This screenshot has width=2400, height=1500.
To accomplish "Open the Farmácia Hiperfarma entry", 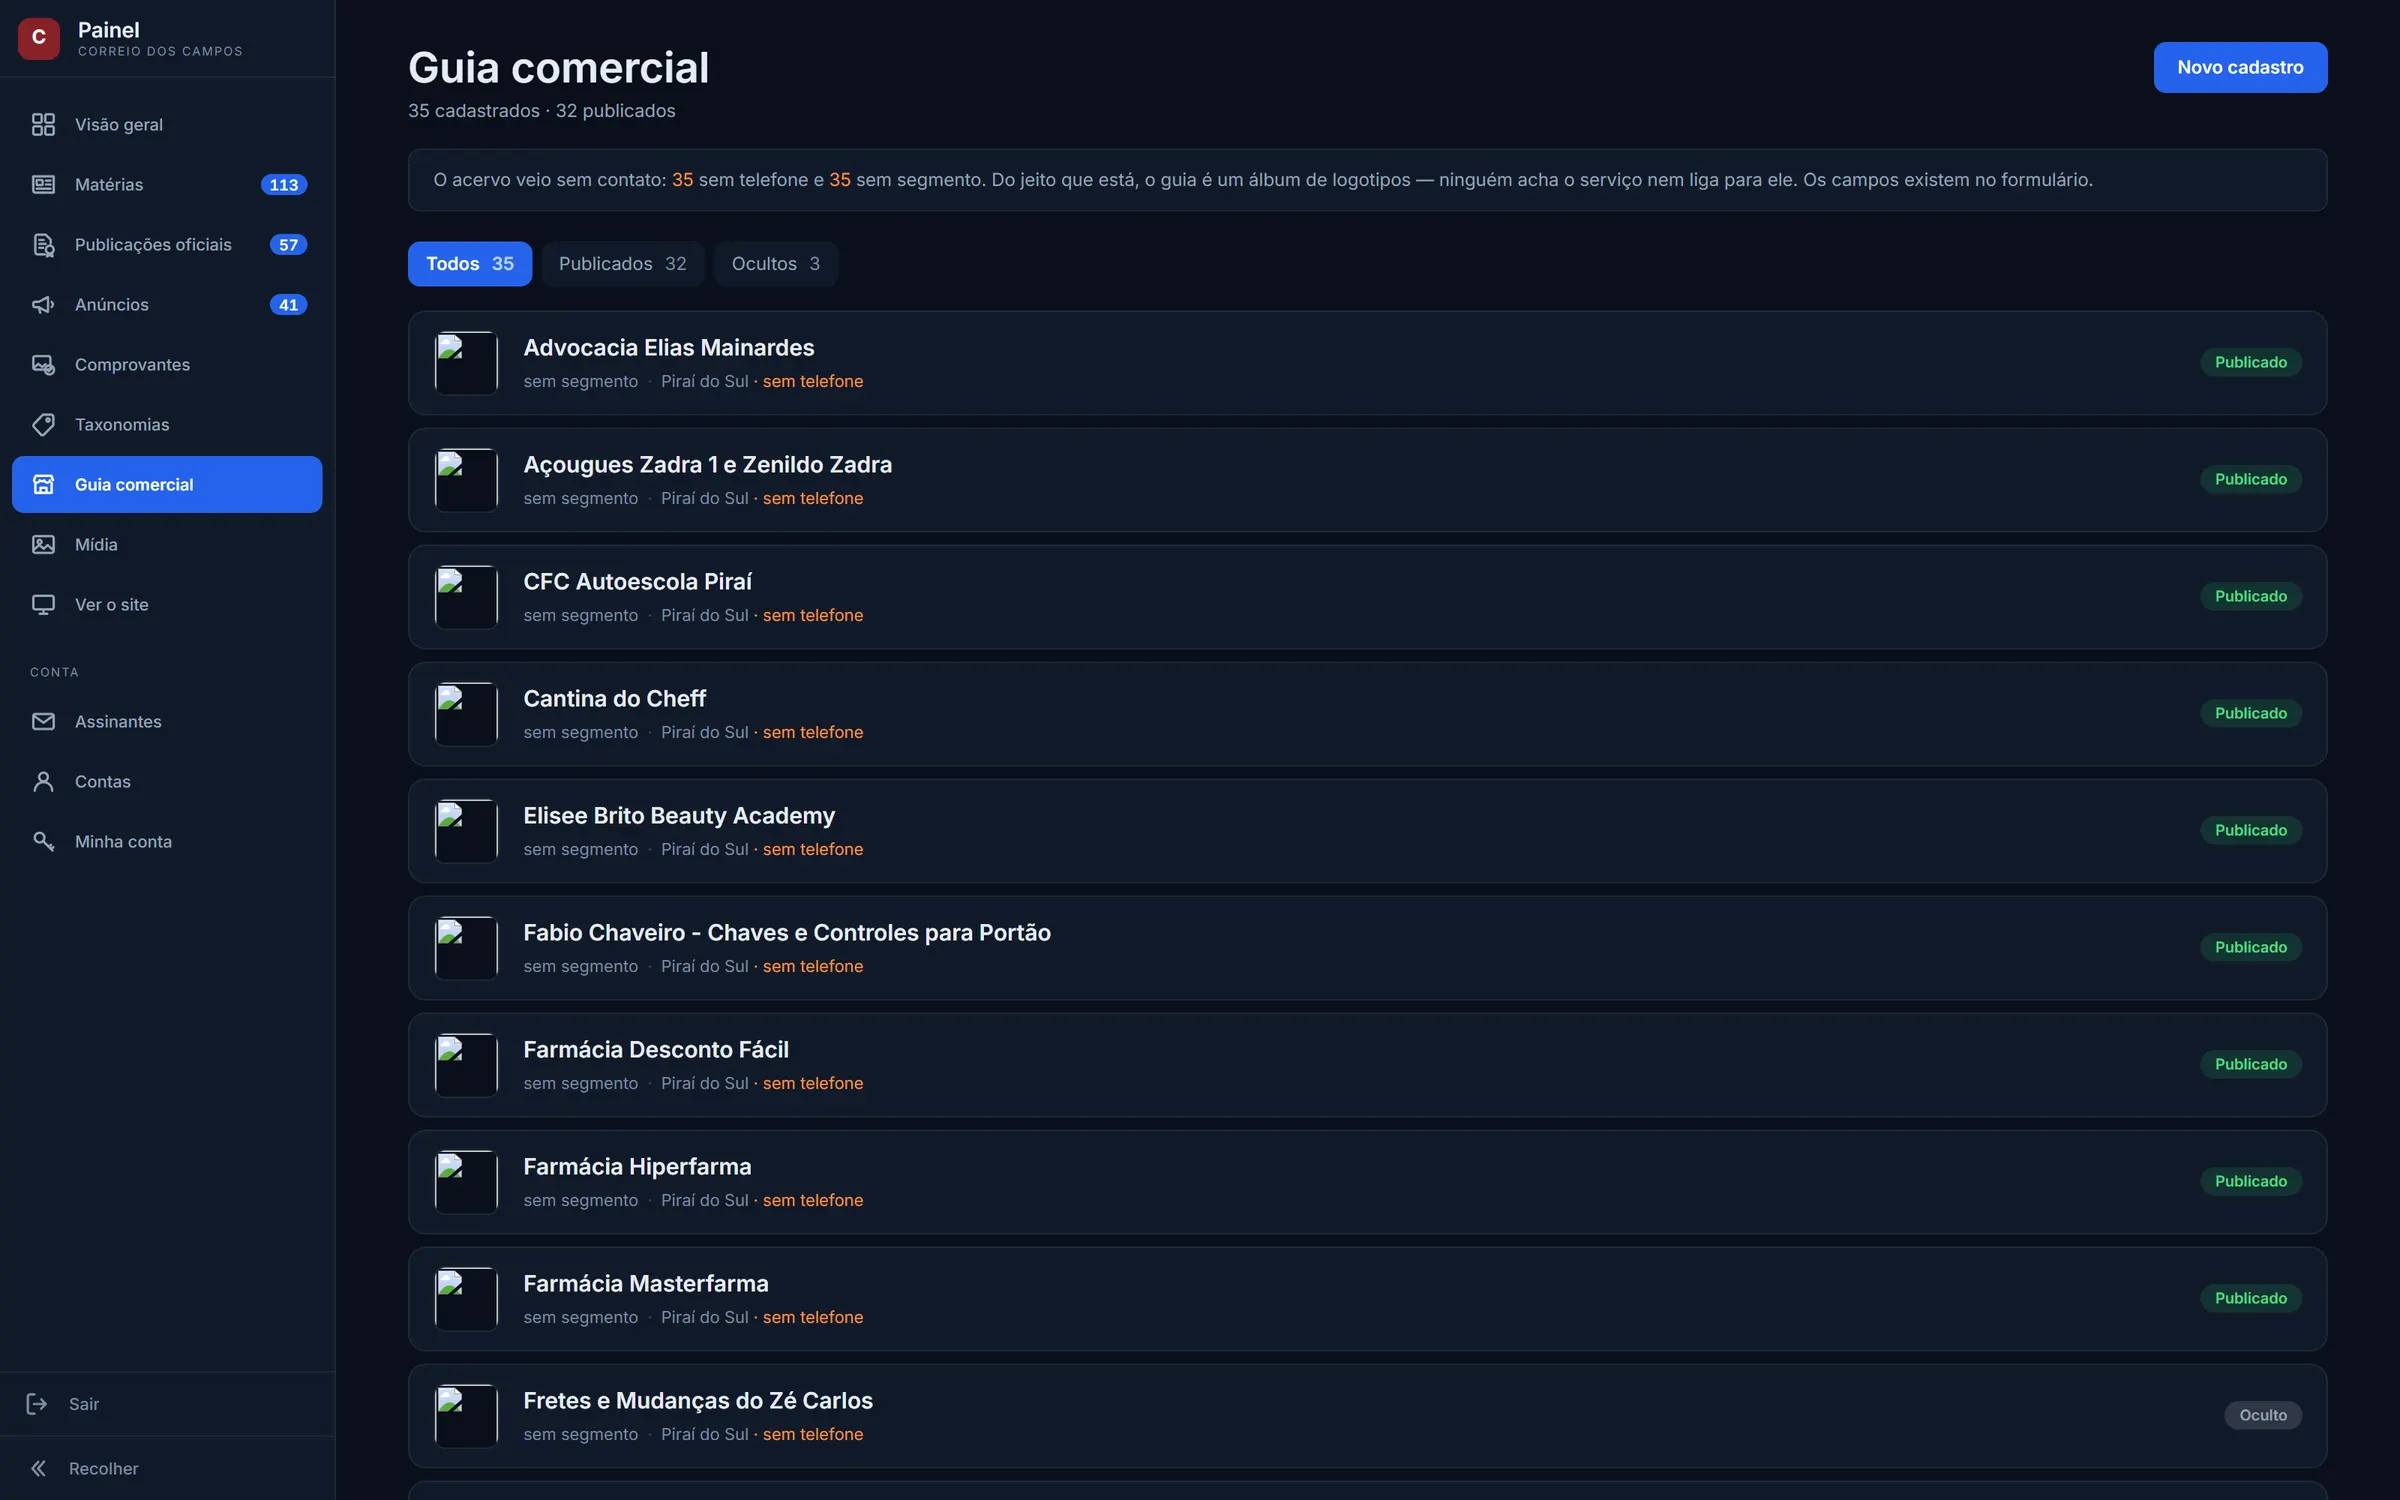I will click(1367, 1182).
